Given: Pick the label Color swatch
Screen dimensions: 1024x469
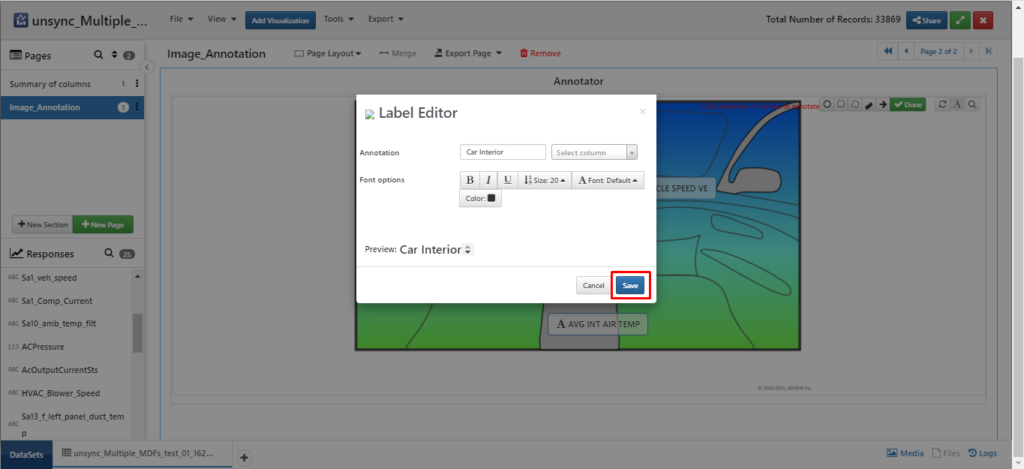Looking at the screenshot, I should coord(480,198).
